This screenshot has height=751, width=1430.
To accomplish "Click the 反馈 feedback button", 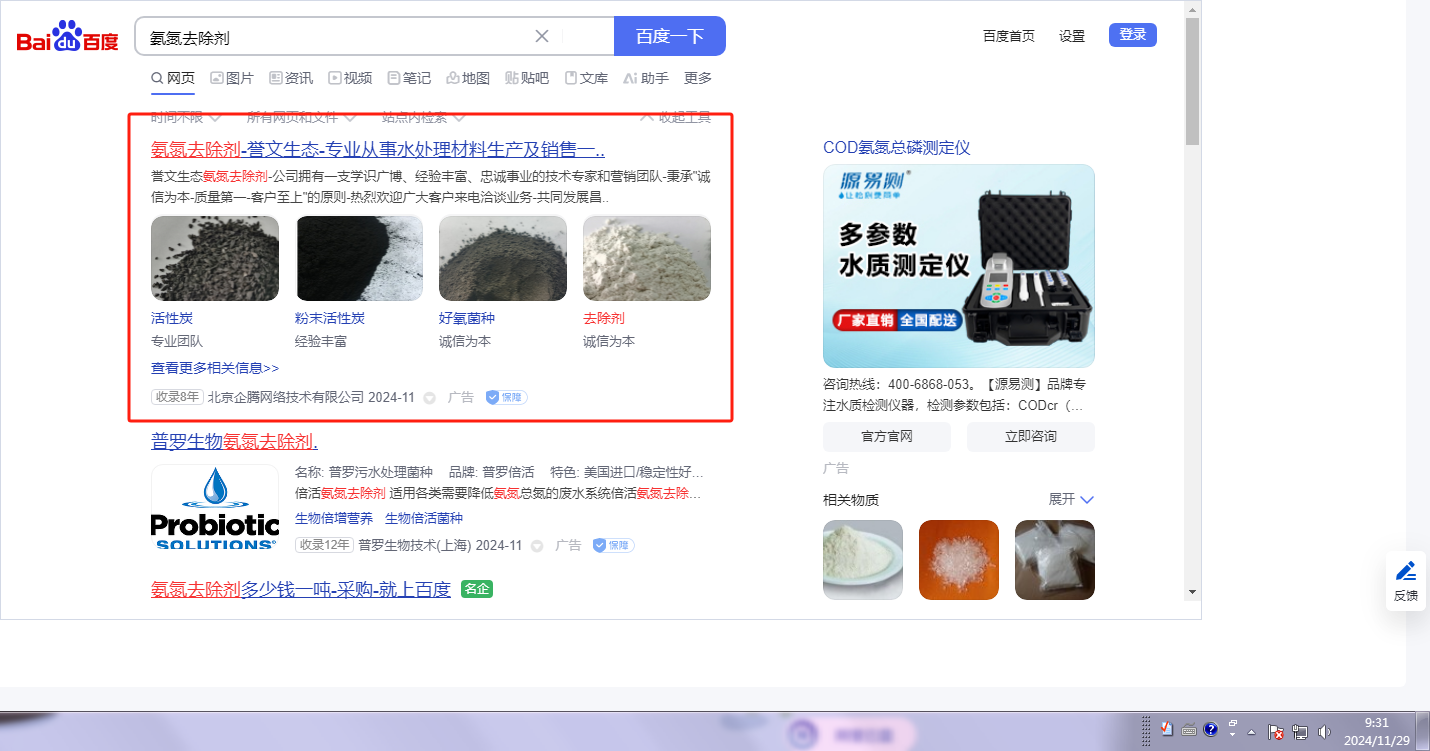I will coord(1406,581).
